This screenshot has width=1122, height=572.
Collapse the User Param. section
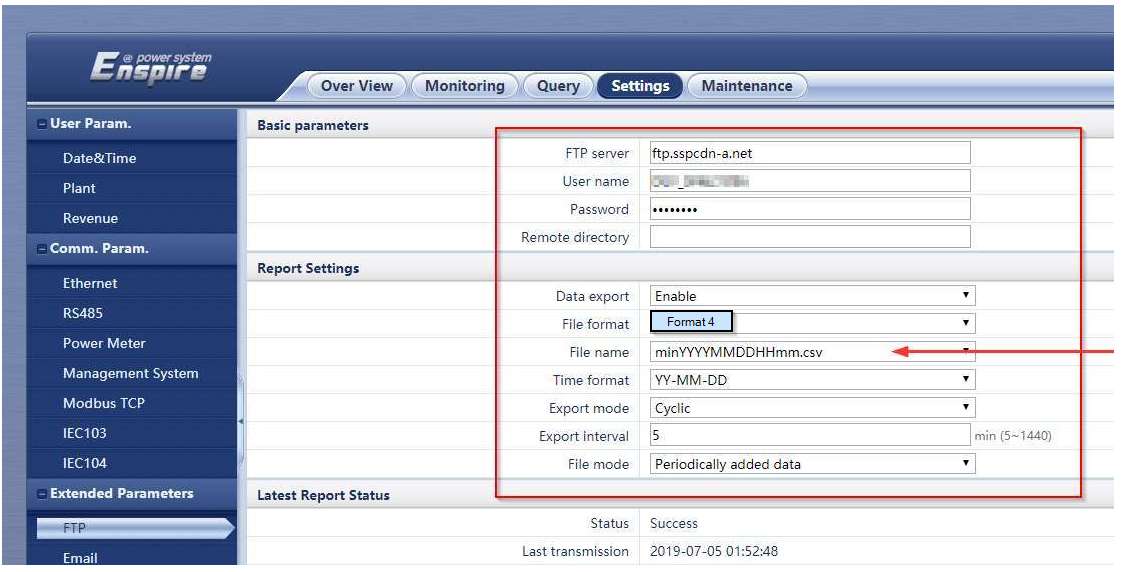(41, 124)
